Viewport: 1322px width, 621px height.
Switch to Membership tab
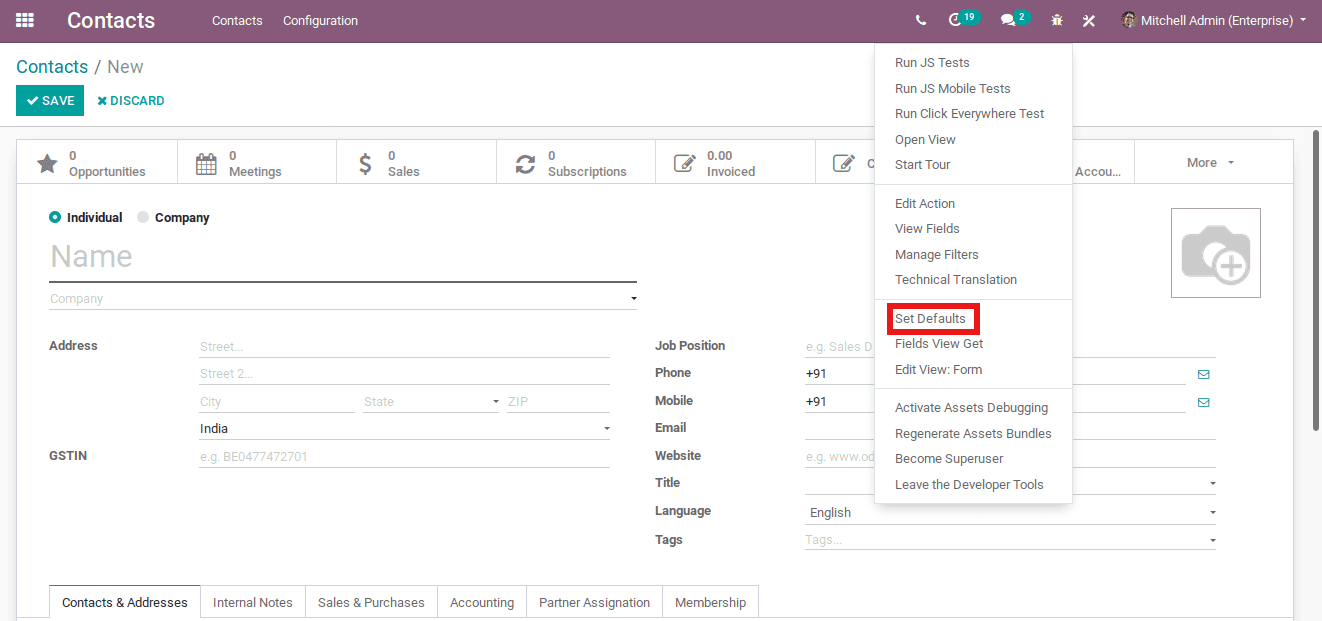710,602
